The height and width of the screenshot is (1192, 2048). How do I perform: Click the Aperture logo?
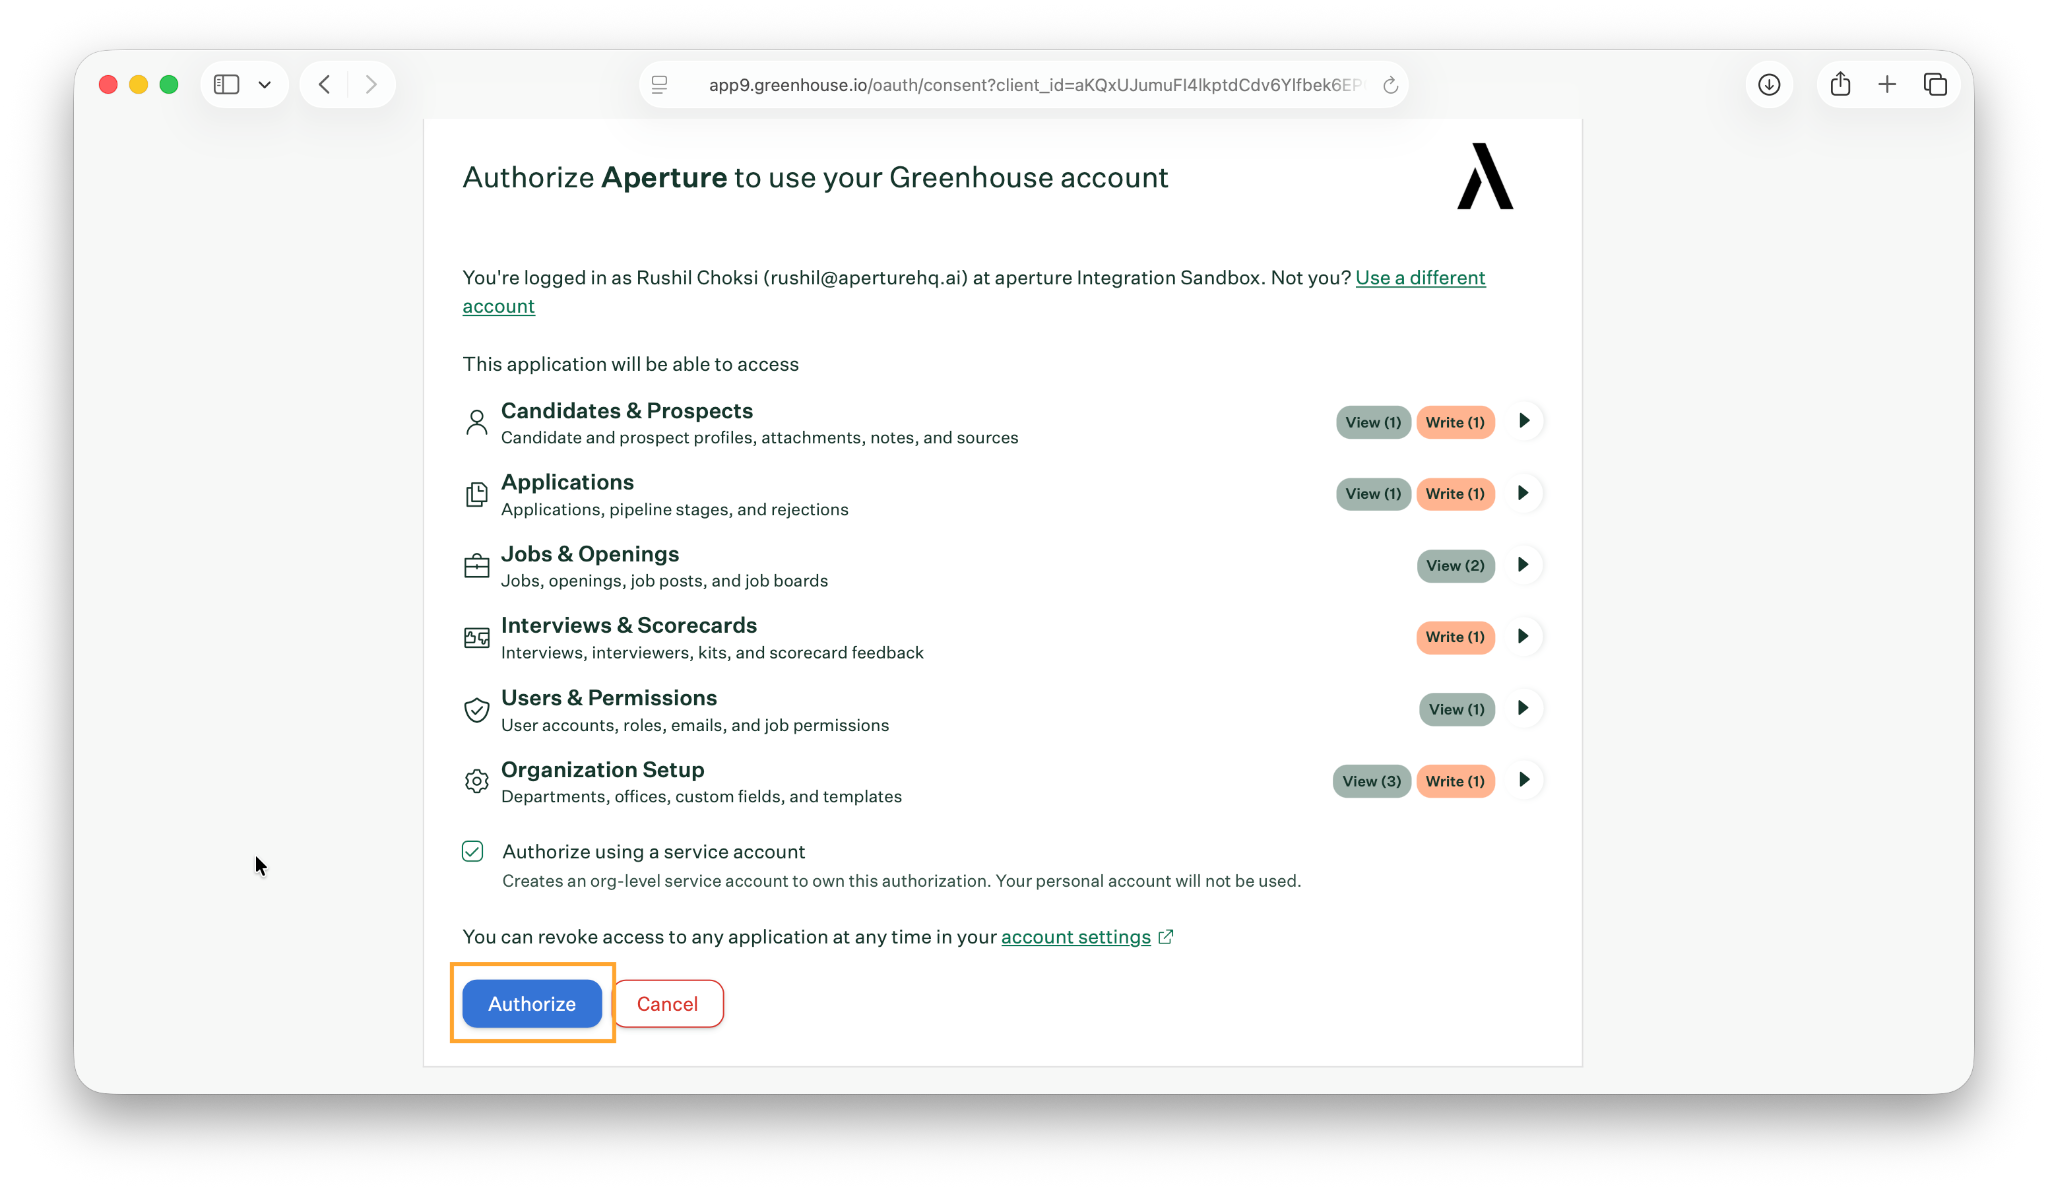point(1485,176)
